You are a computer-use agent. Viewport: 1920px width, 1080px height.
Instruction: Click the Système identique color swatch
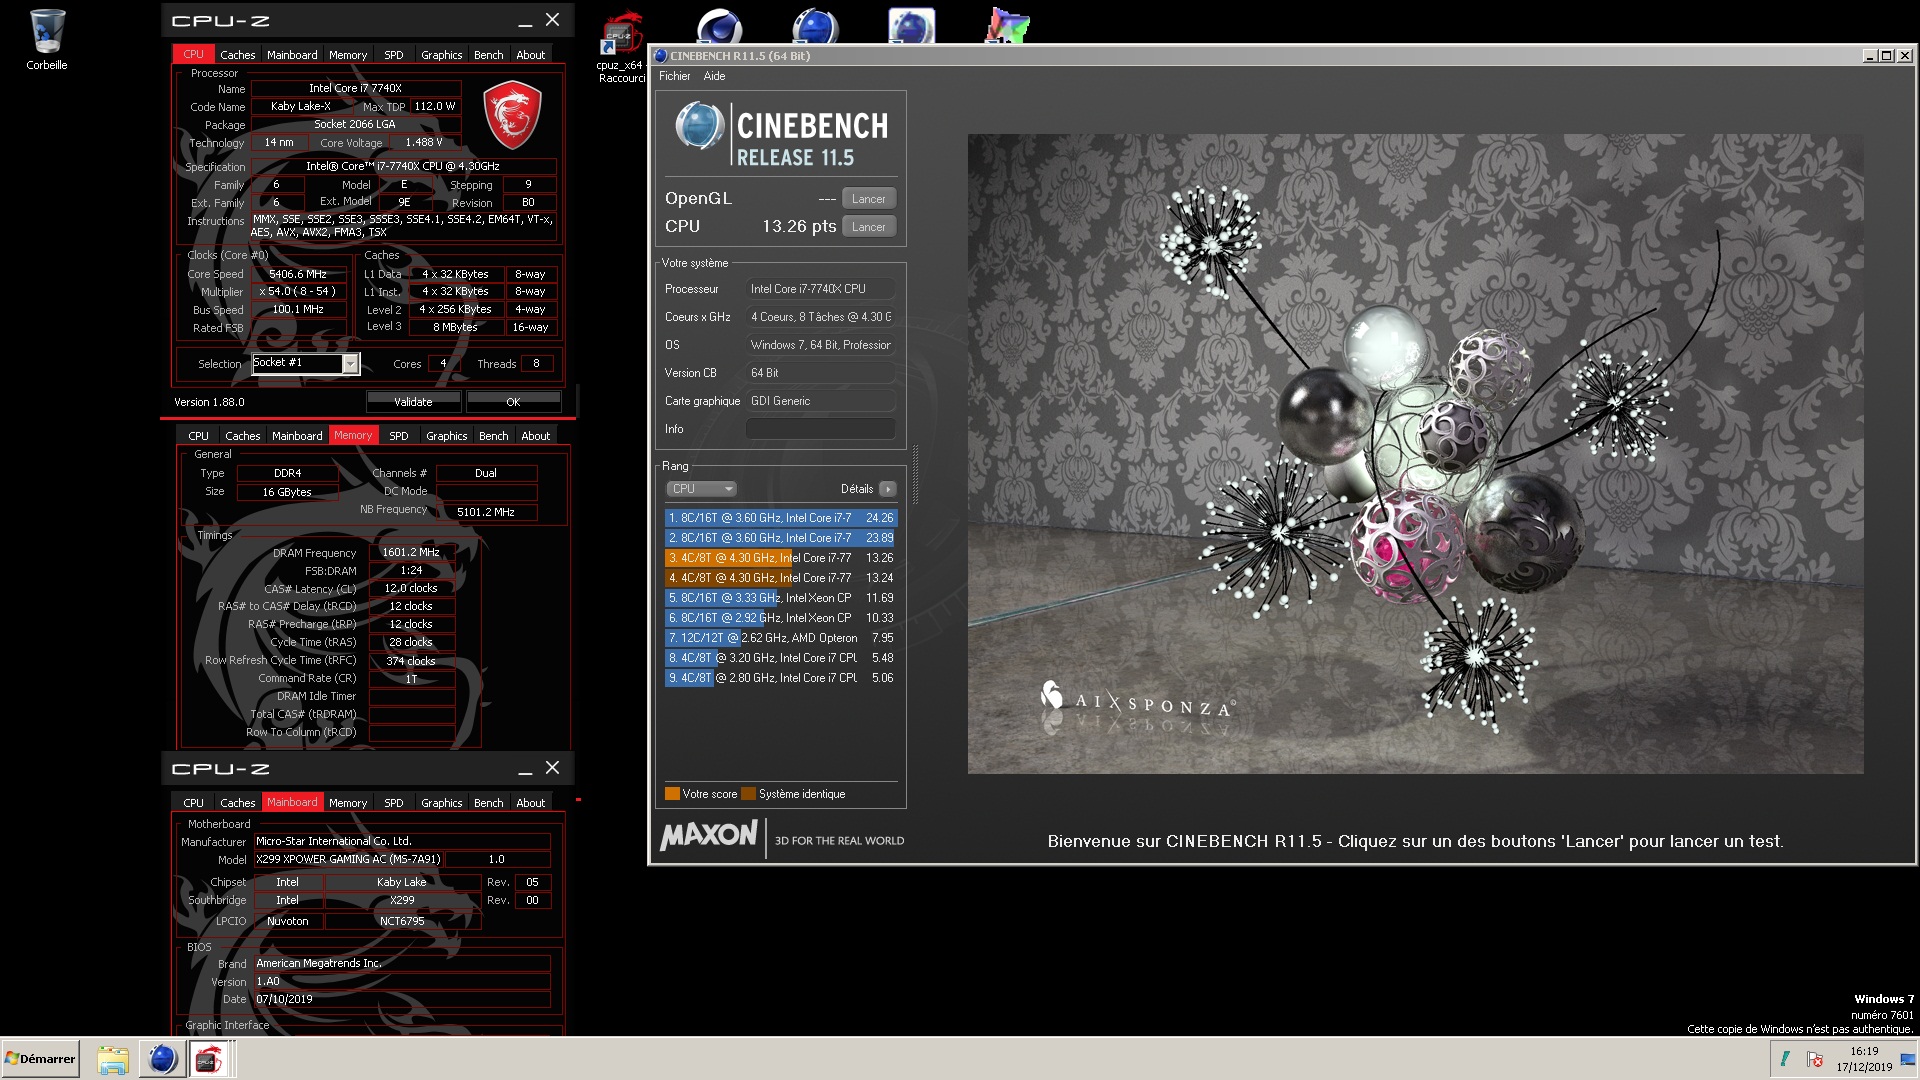[748, 794]
